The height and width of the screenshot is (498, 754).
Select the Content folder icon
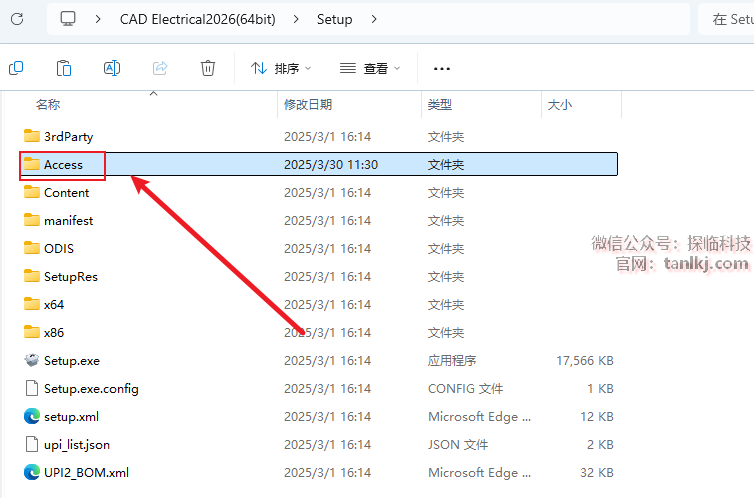(x=32, y=192)
